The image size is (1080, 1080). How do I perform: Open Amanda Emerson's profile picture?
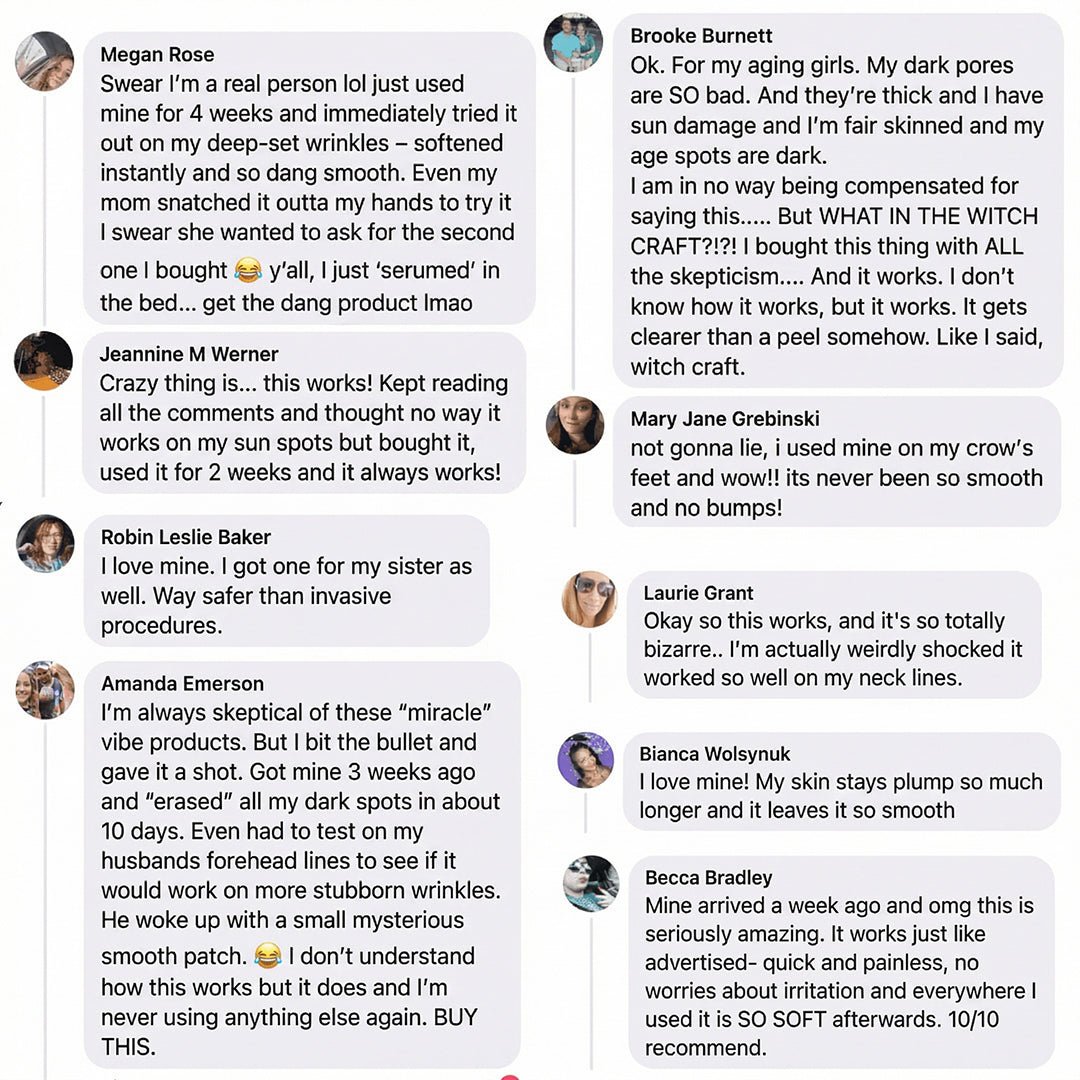click(x=45, y=690)
